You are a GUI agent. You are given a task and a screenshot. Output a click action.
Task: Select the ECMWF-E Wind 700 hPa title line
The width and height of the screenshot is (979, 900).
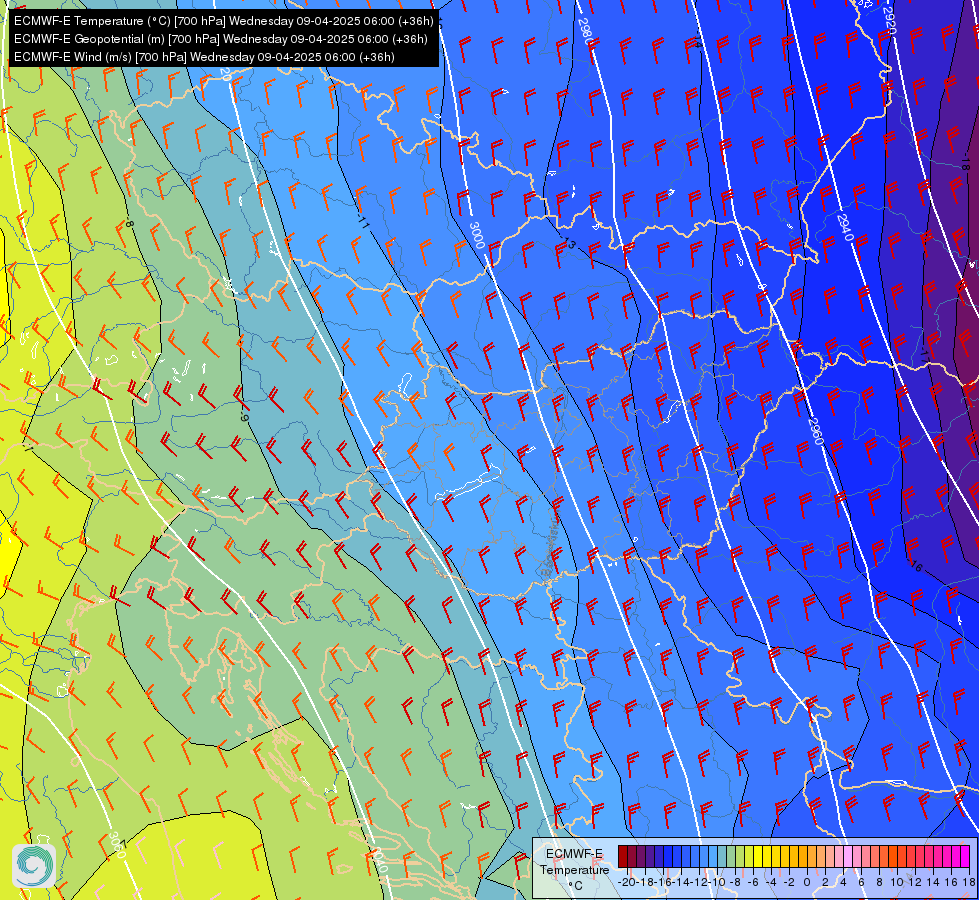click(x=204, y=57)
